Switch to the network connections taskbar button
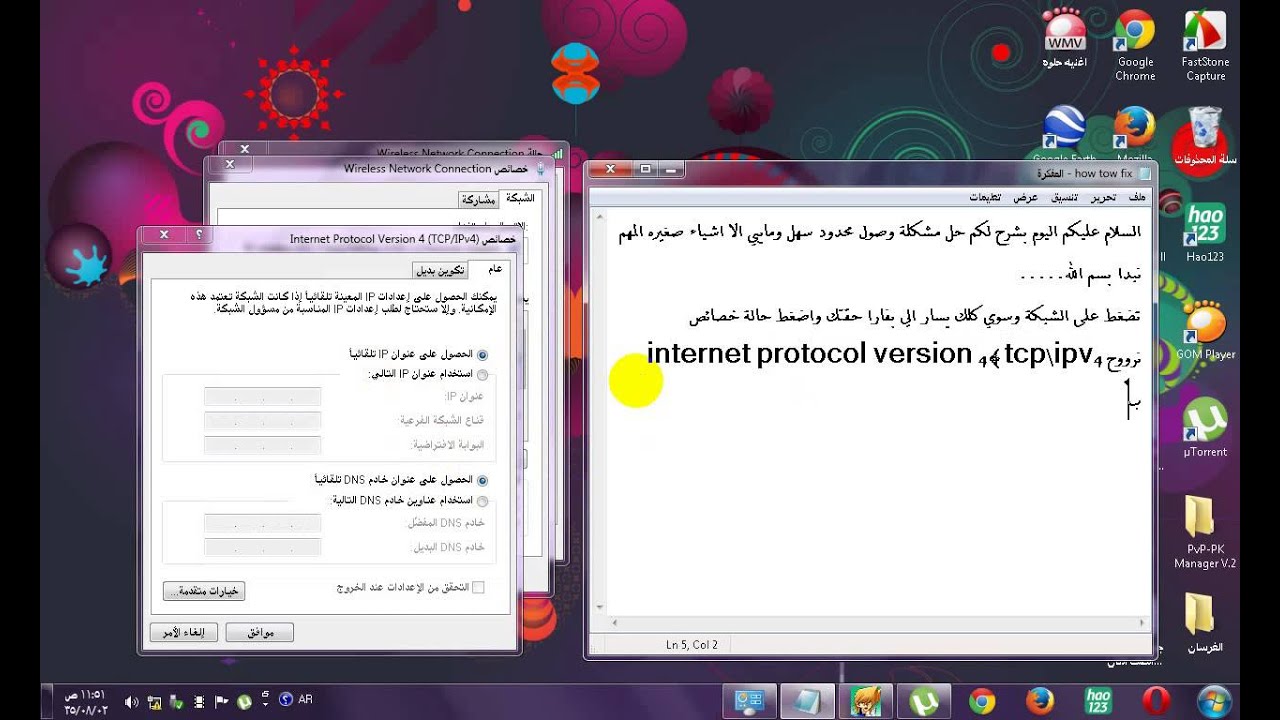Screen dimensions: 1280x720 tap(748, 701)
